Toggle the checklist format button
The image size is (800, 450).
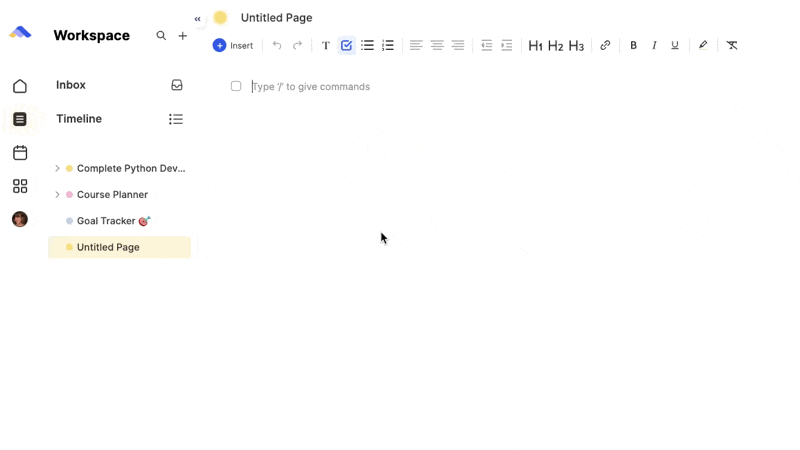(x=347, y=45)
